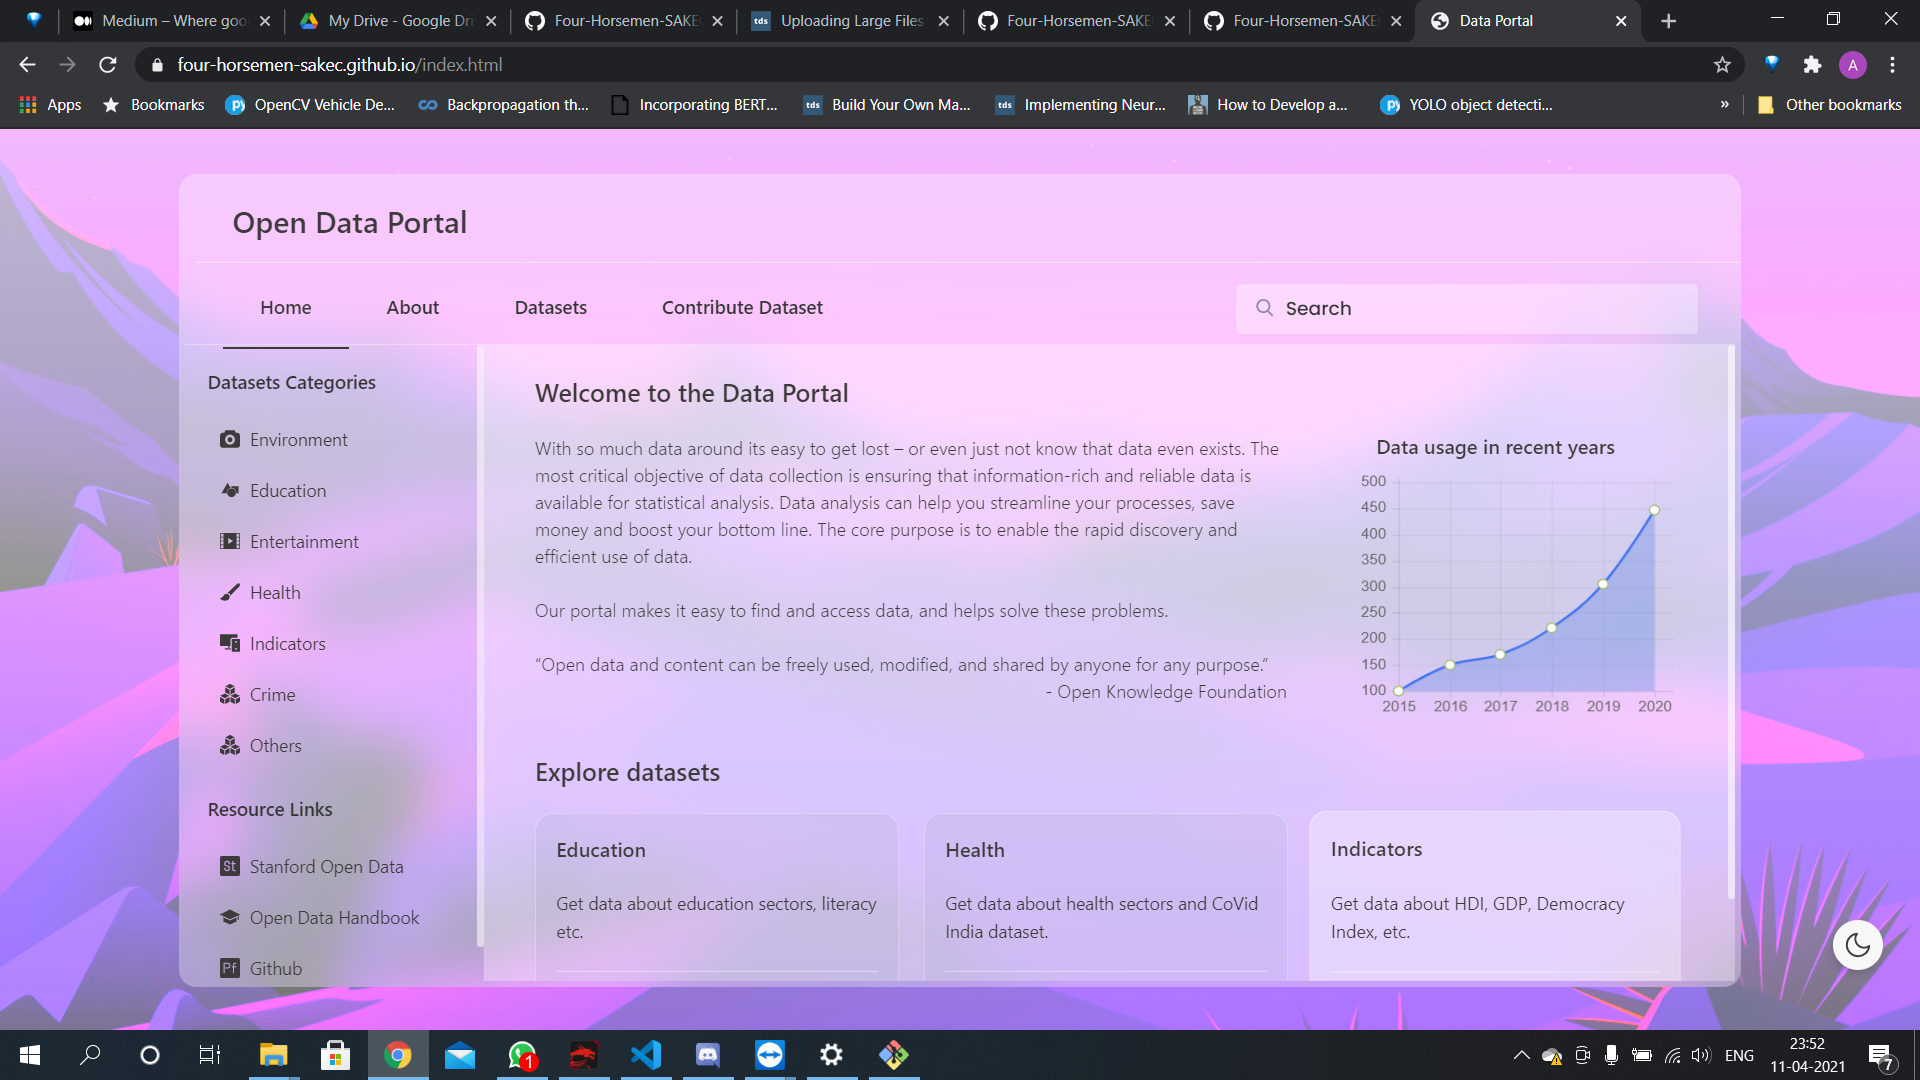Click the Education category icon
The width and height of the screenshot is (1920, 1080).
230,491
